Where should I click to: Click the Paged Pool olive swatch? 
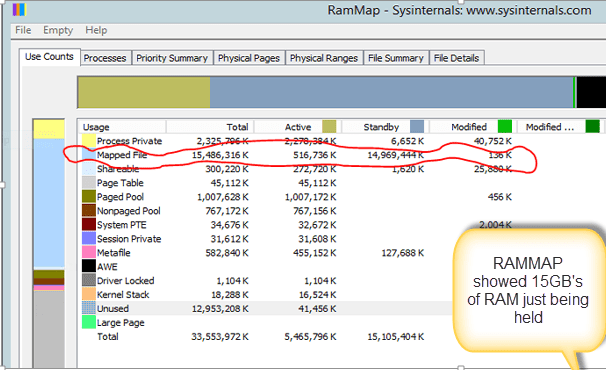click(89, 196)
